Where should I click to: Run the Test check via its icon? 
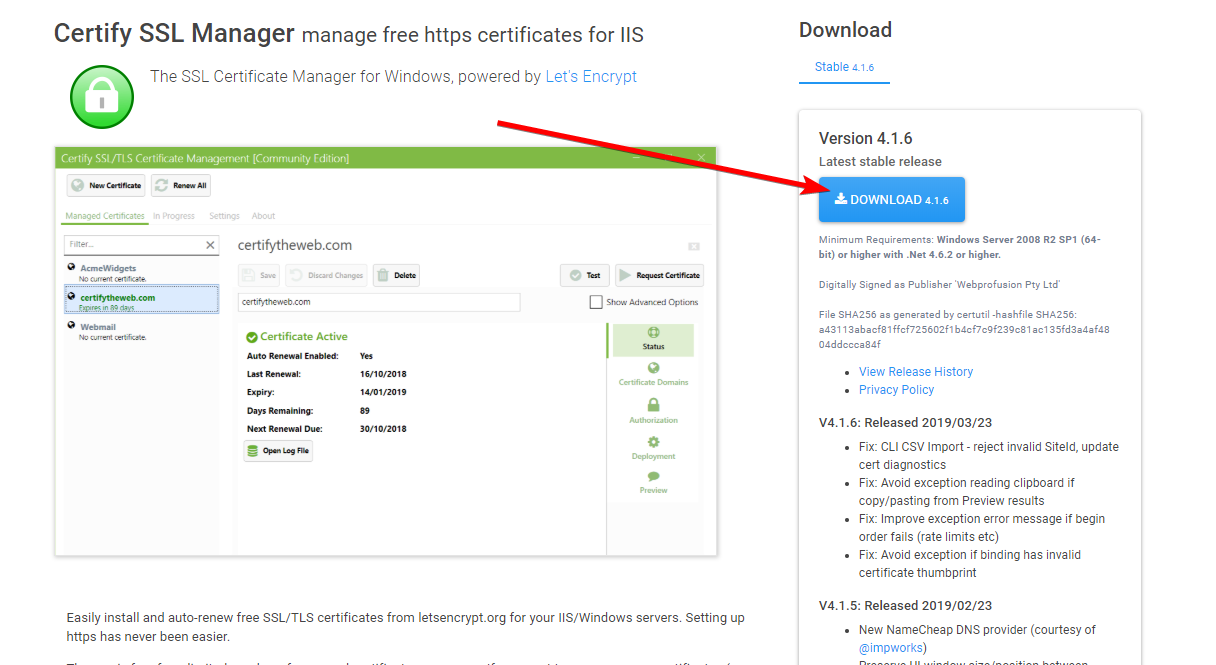point(575,275)
